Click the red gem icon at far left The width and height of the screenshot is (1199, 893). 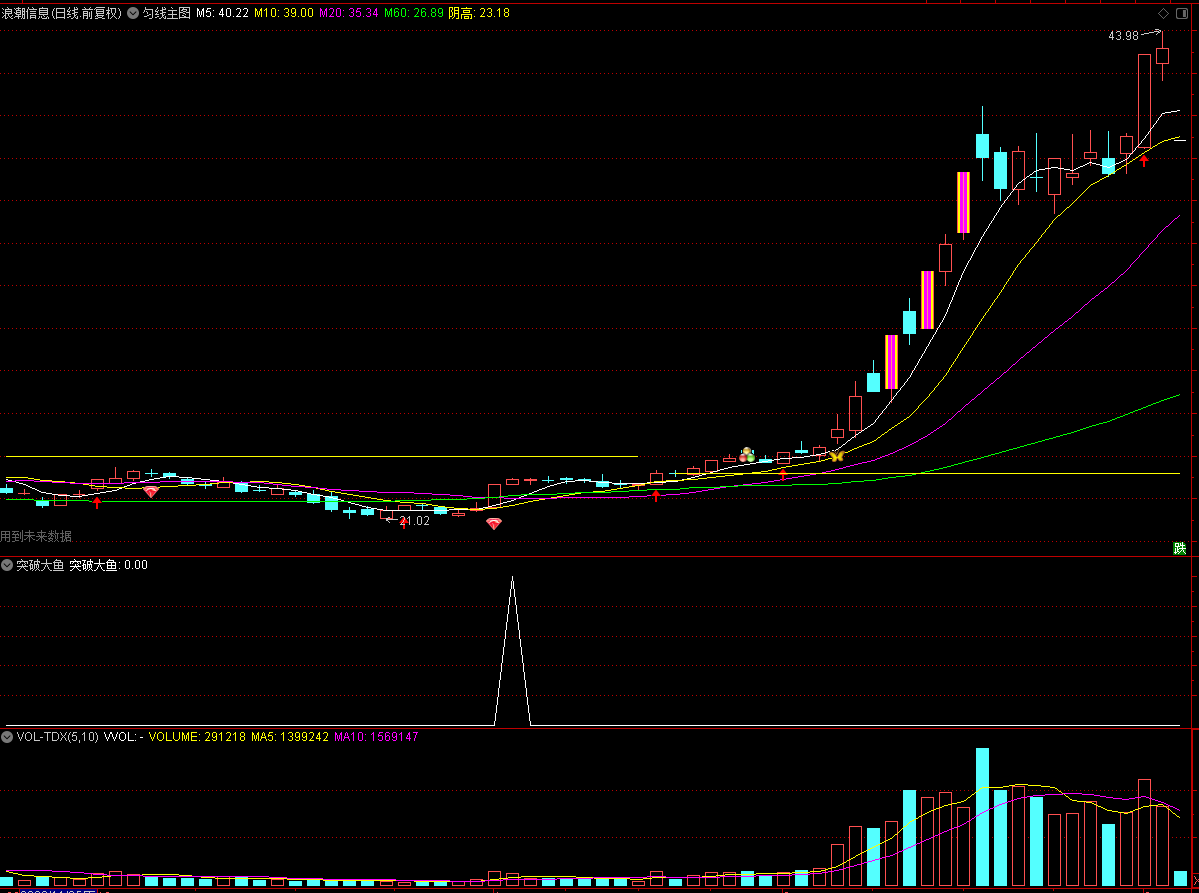click(151, 492)
